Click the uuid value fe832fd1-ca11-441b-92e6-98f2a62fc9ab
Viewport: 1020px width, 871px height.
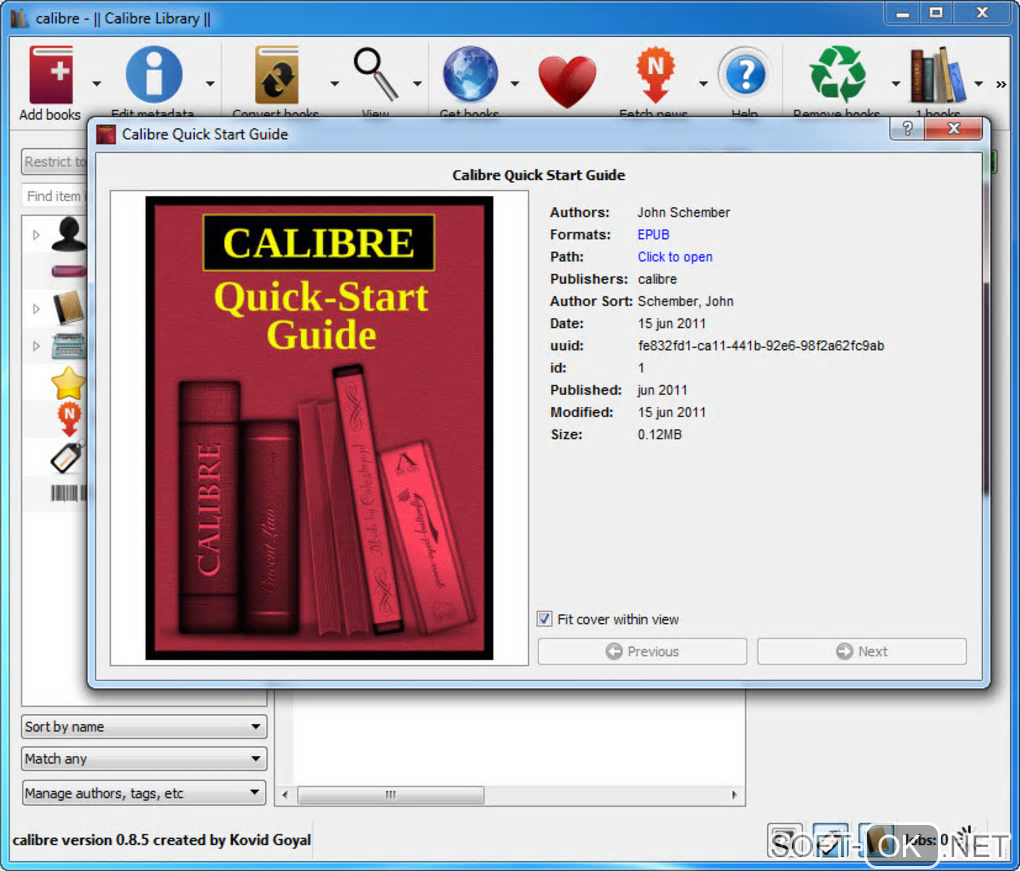click(x=760, y=345)
